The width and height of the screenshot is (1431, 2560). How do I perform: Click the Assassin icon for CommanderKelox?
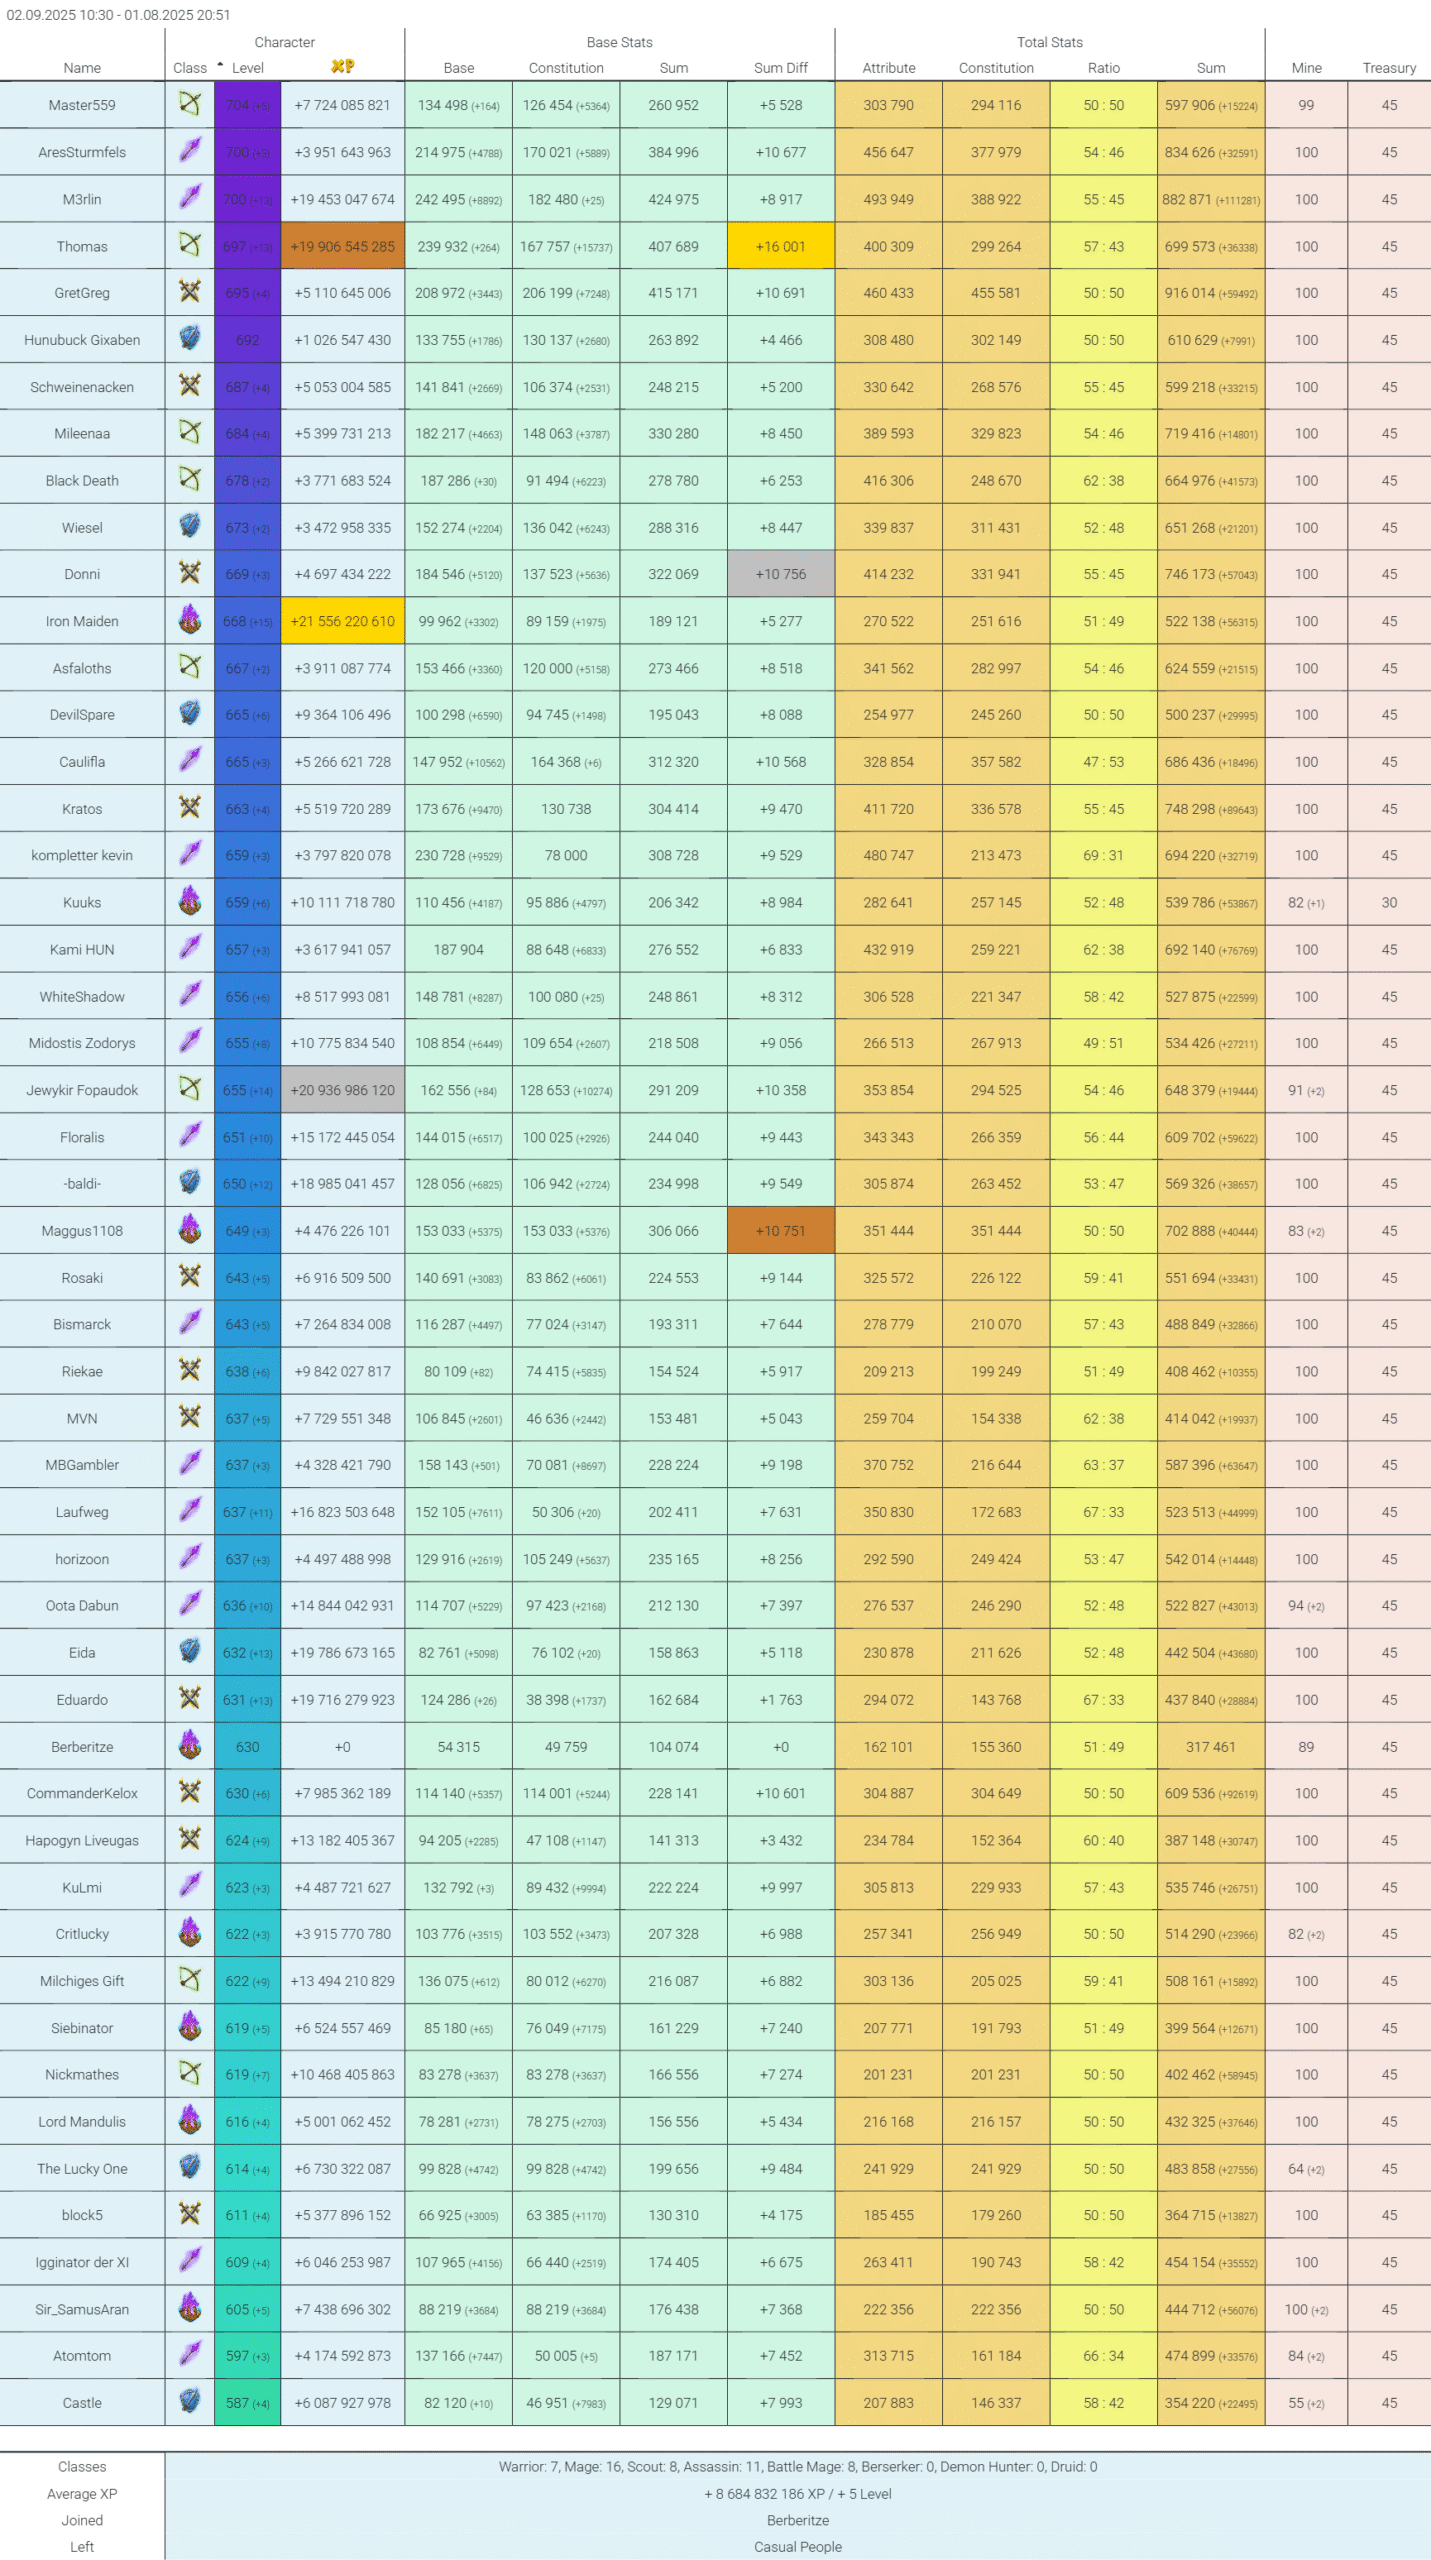click(x=189, y=1792)
